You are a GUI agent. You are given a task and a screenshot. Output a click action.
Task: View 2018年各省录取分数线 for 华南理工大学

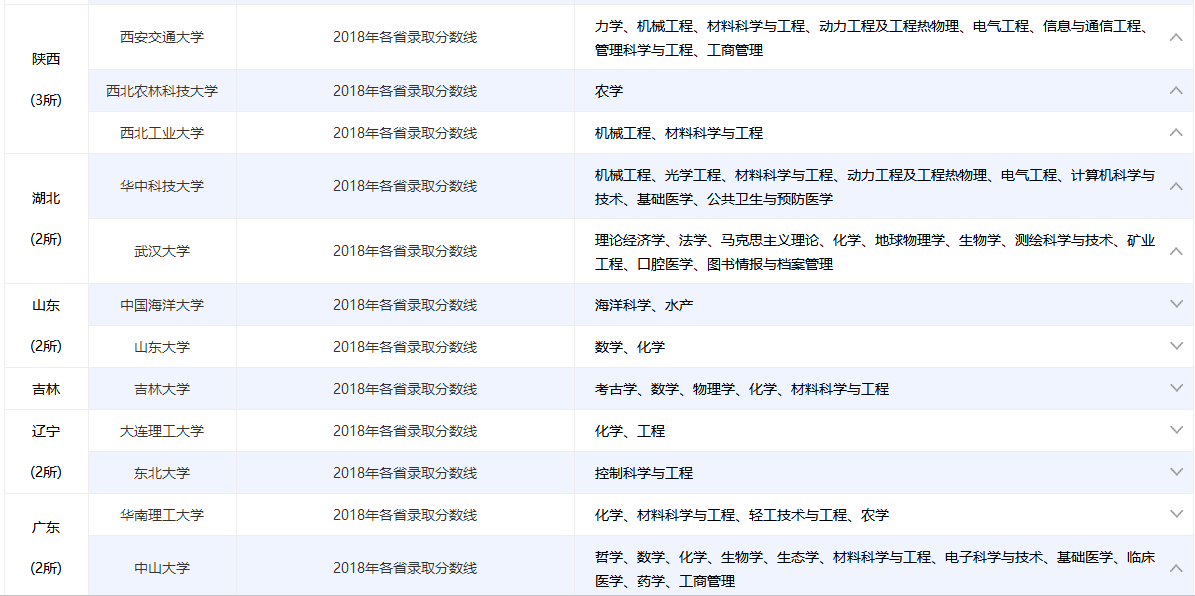(x=405, y=514)
